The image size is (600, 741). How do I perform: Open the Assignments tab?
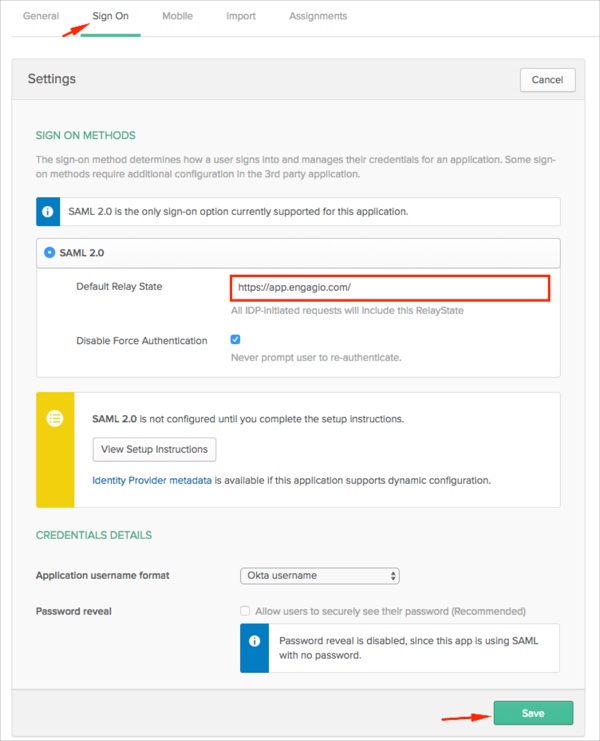coord(318,16)
